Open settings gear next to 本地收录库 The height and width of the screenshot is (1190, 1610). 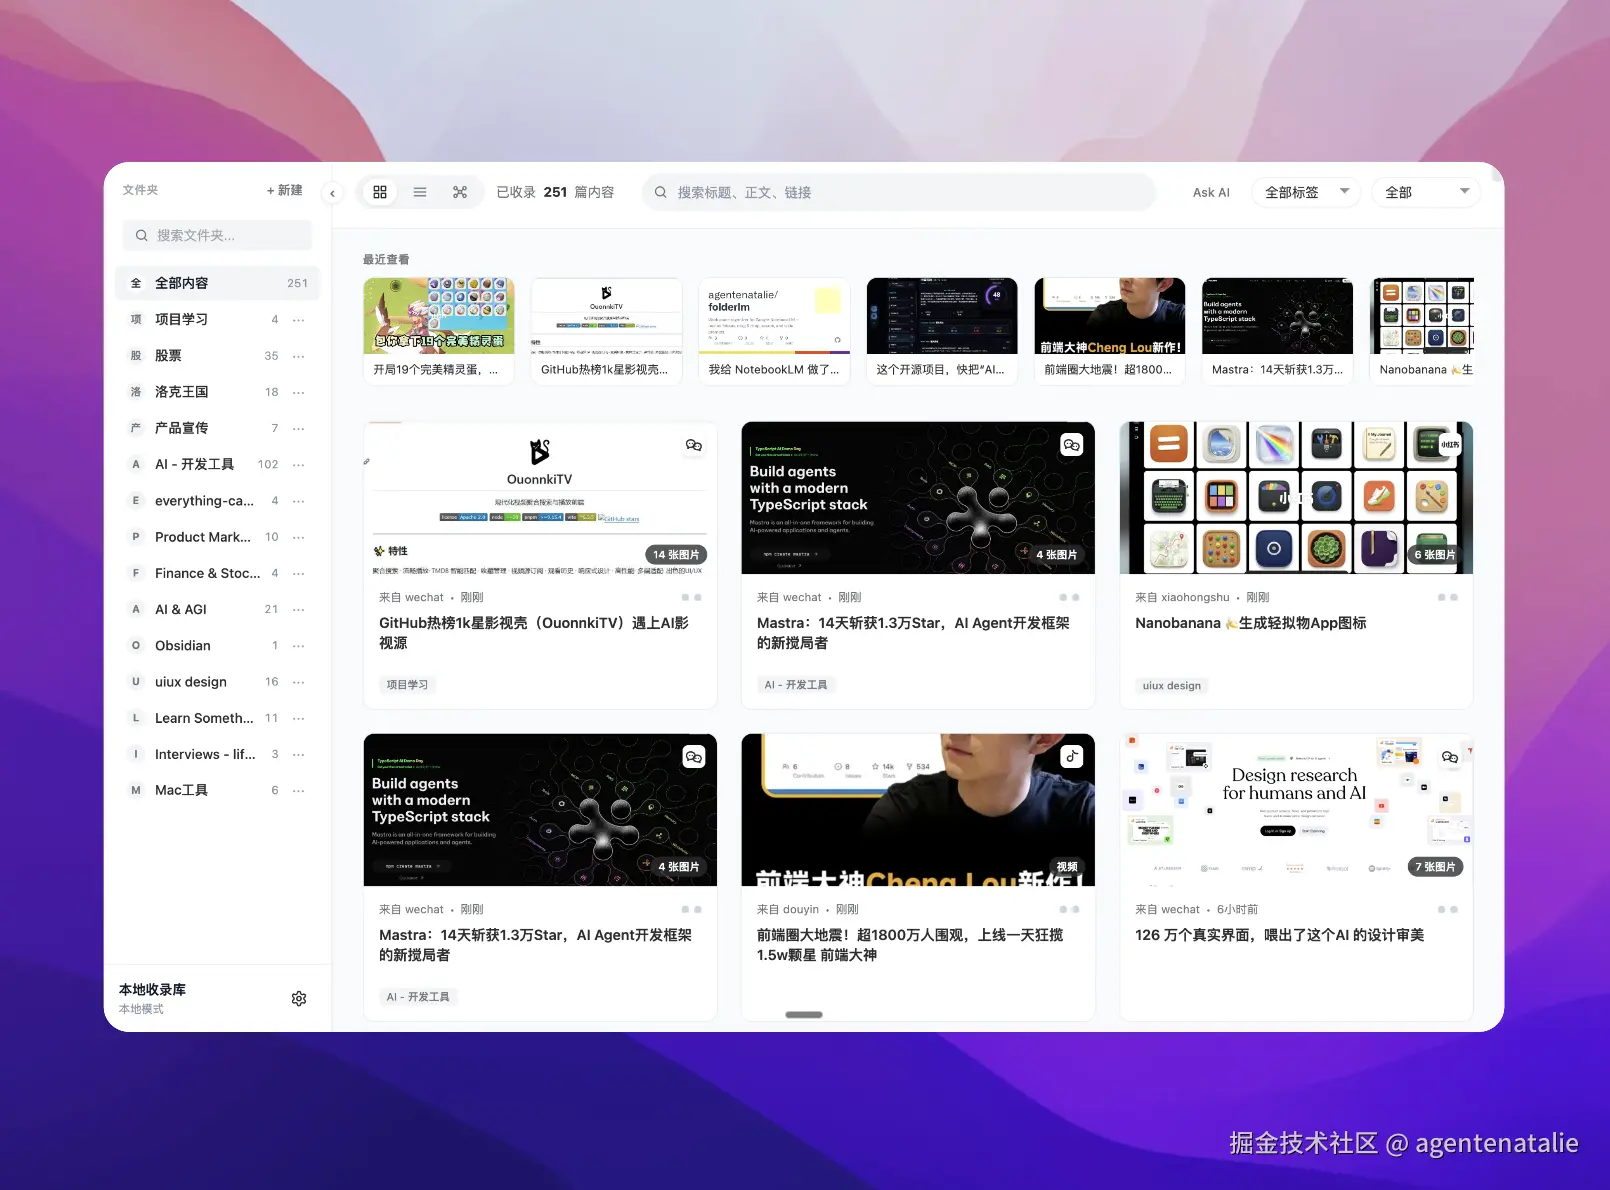[299, 998]
